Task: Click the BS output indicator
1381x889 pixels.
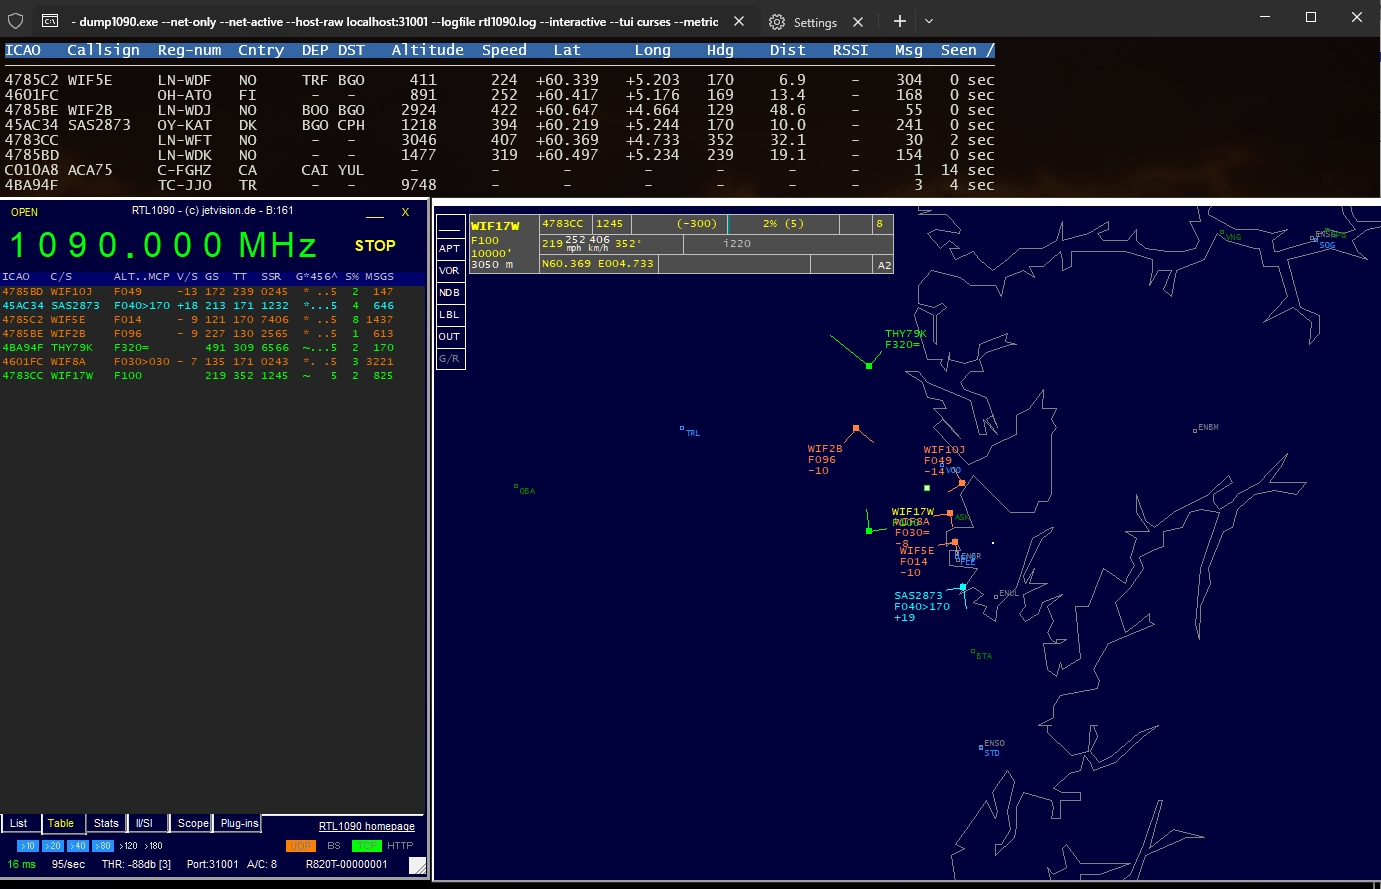Action: [334, 846]
